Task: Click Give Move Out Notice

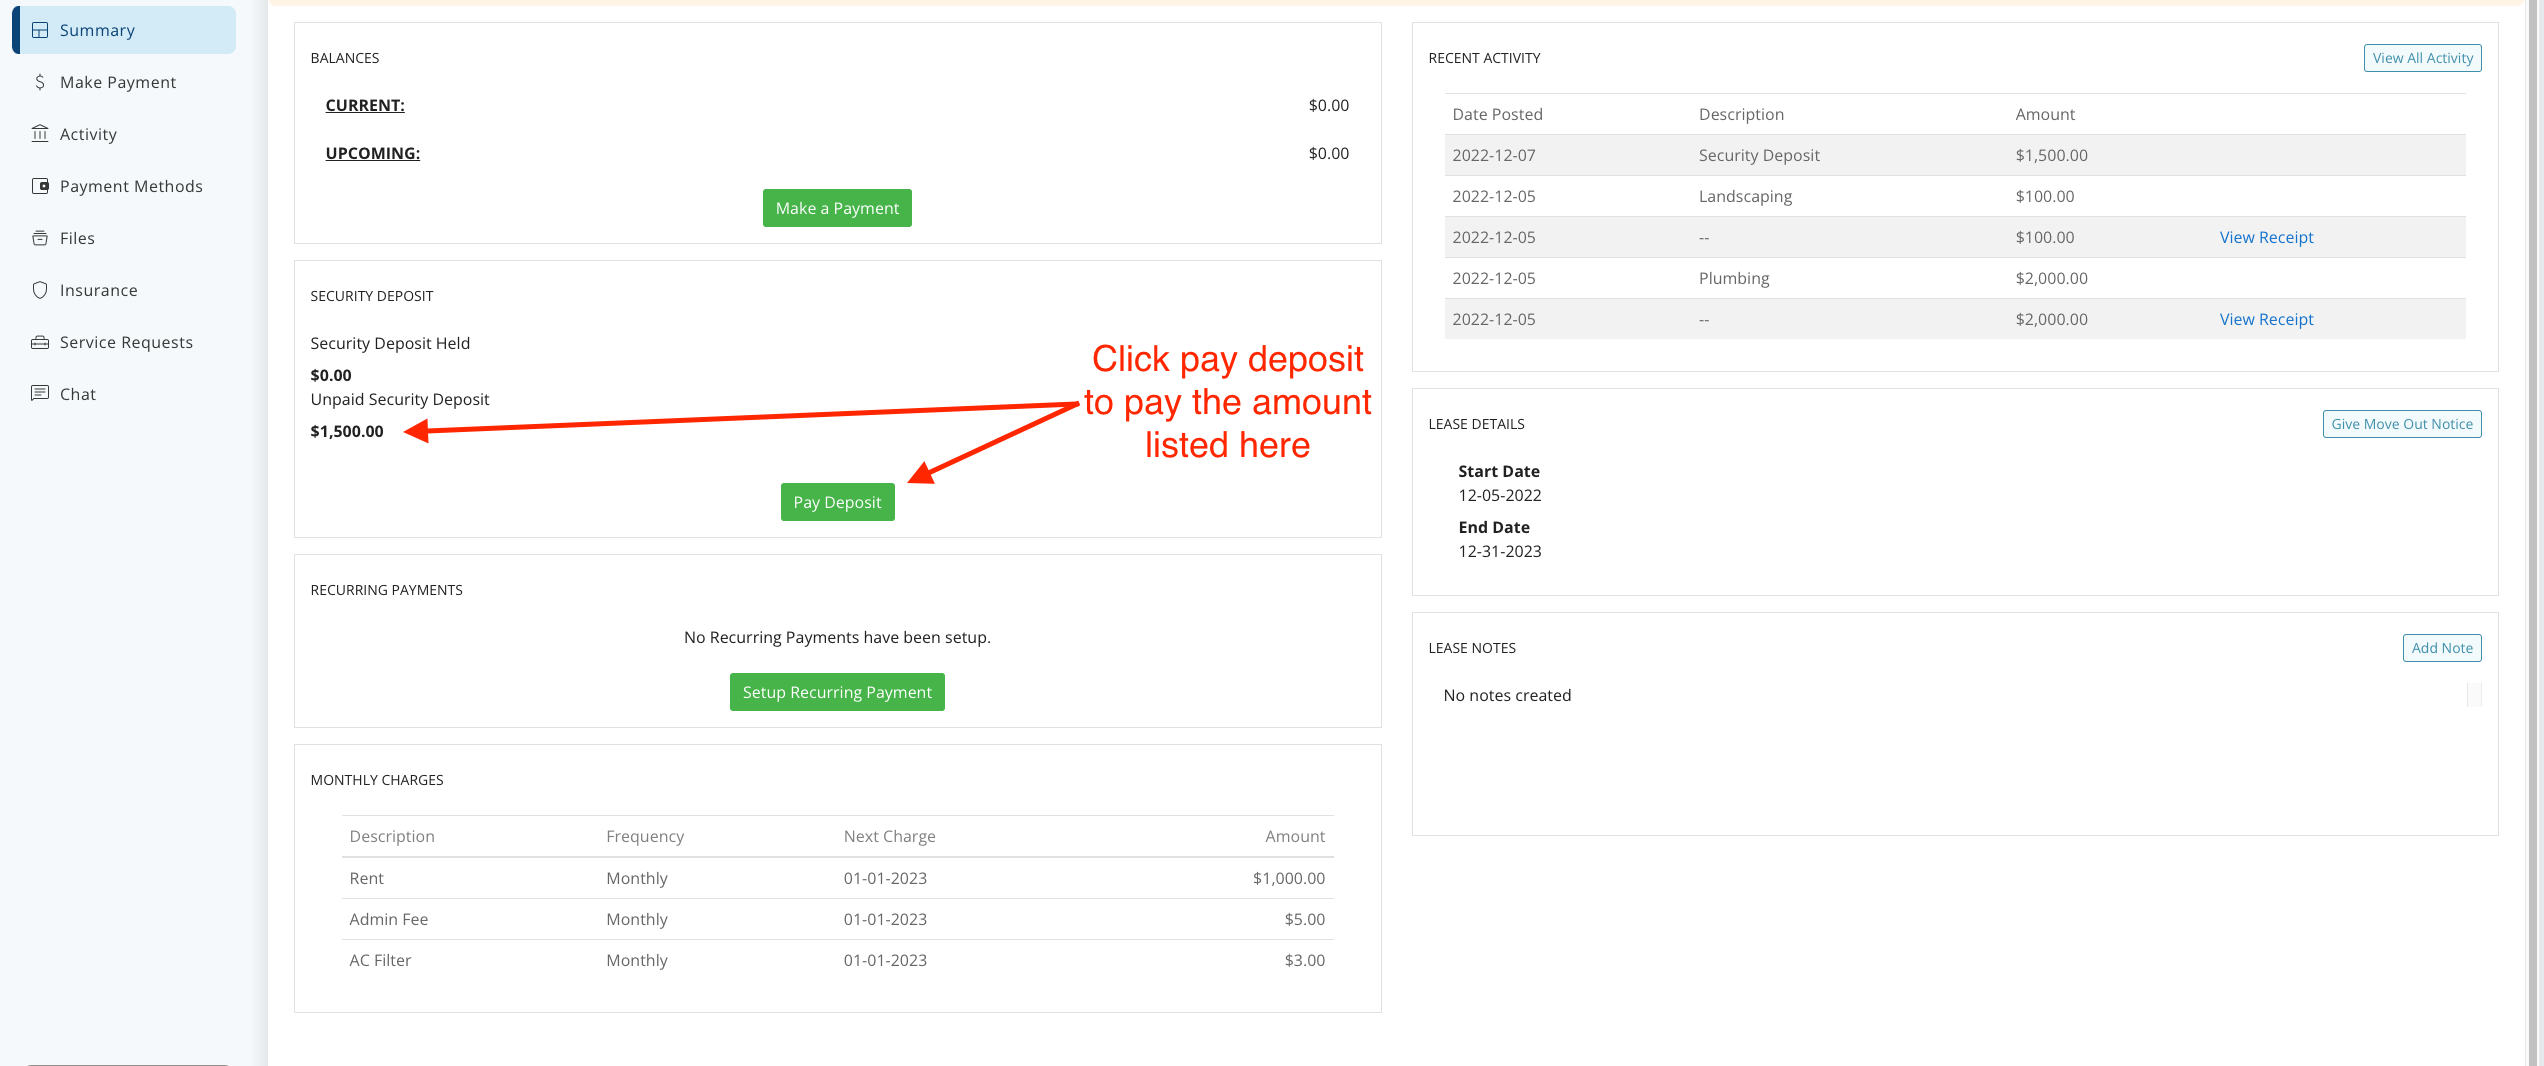Action: (2401, 423)
